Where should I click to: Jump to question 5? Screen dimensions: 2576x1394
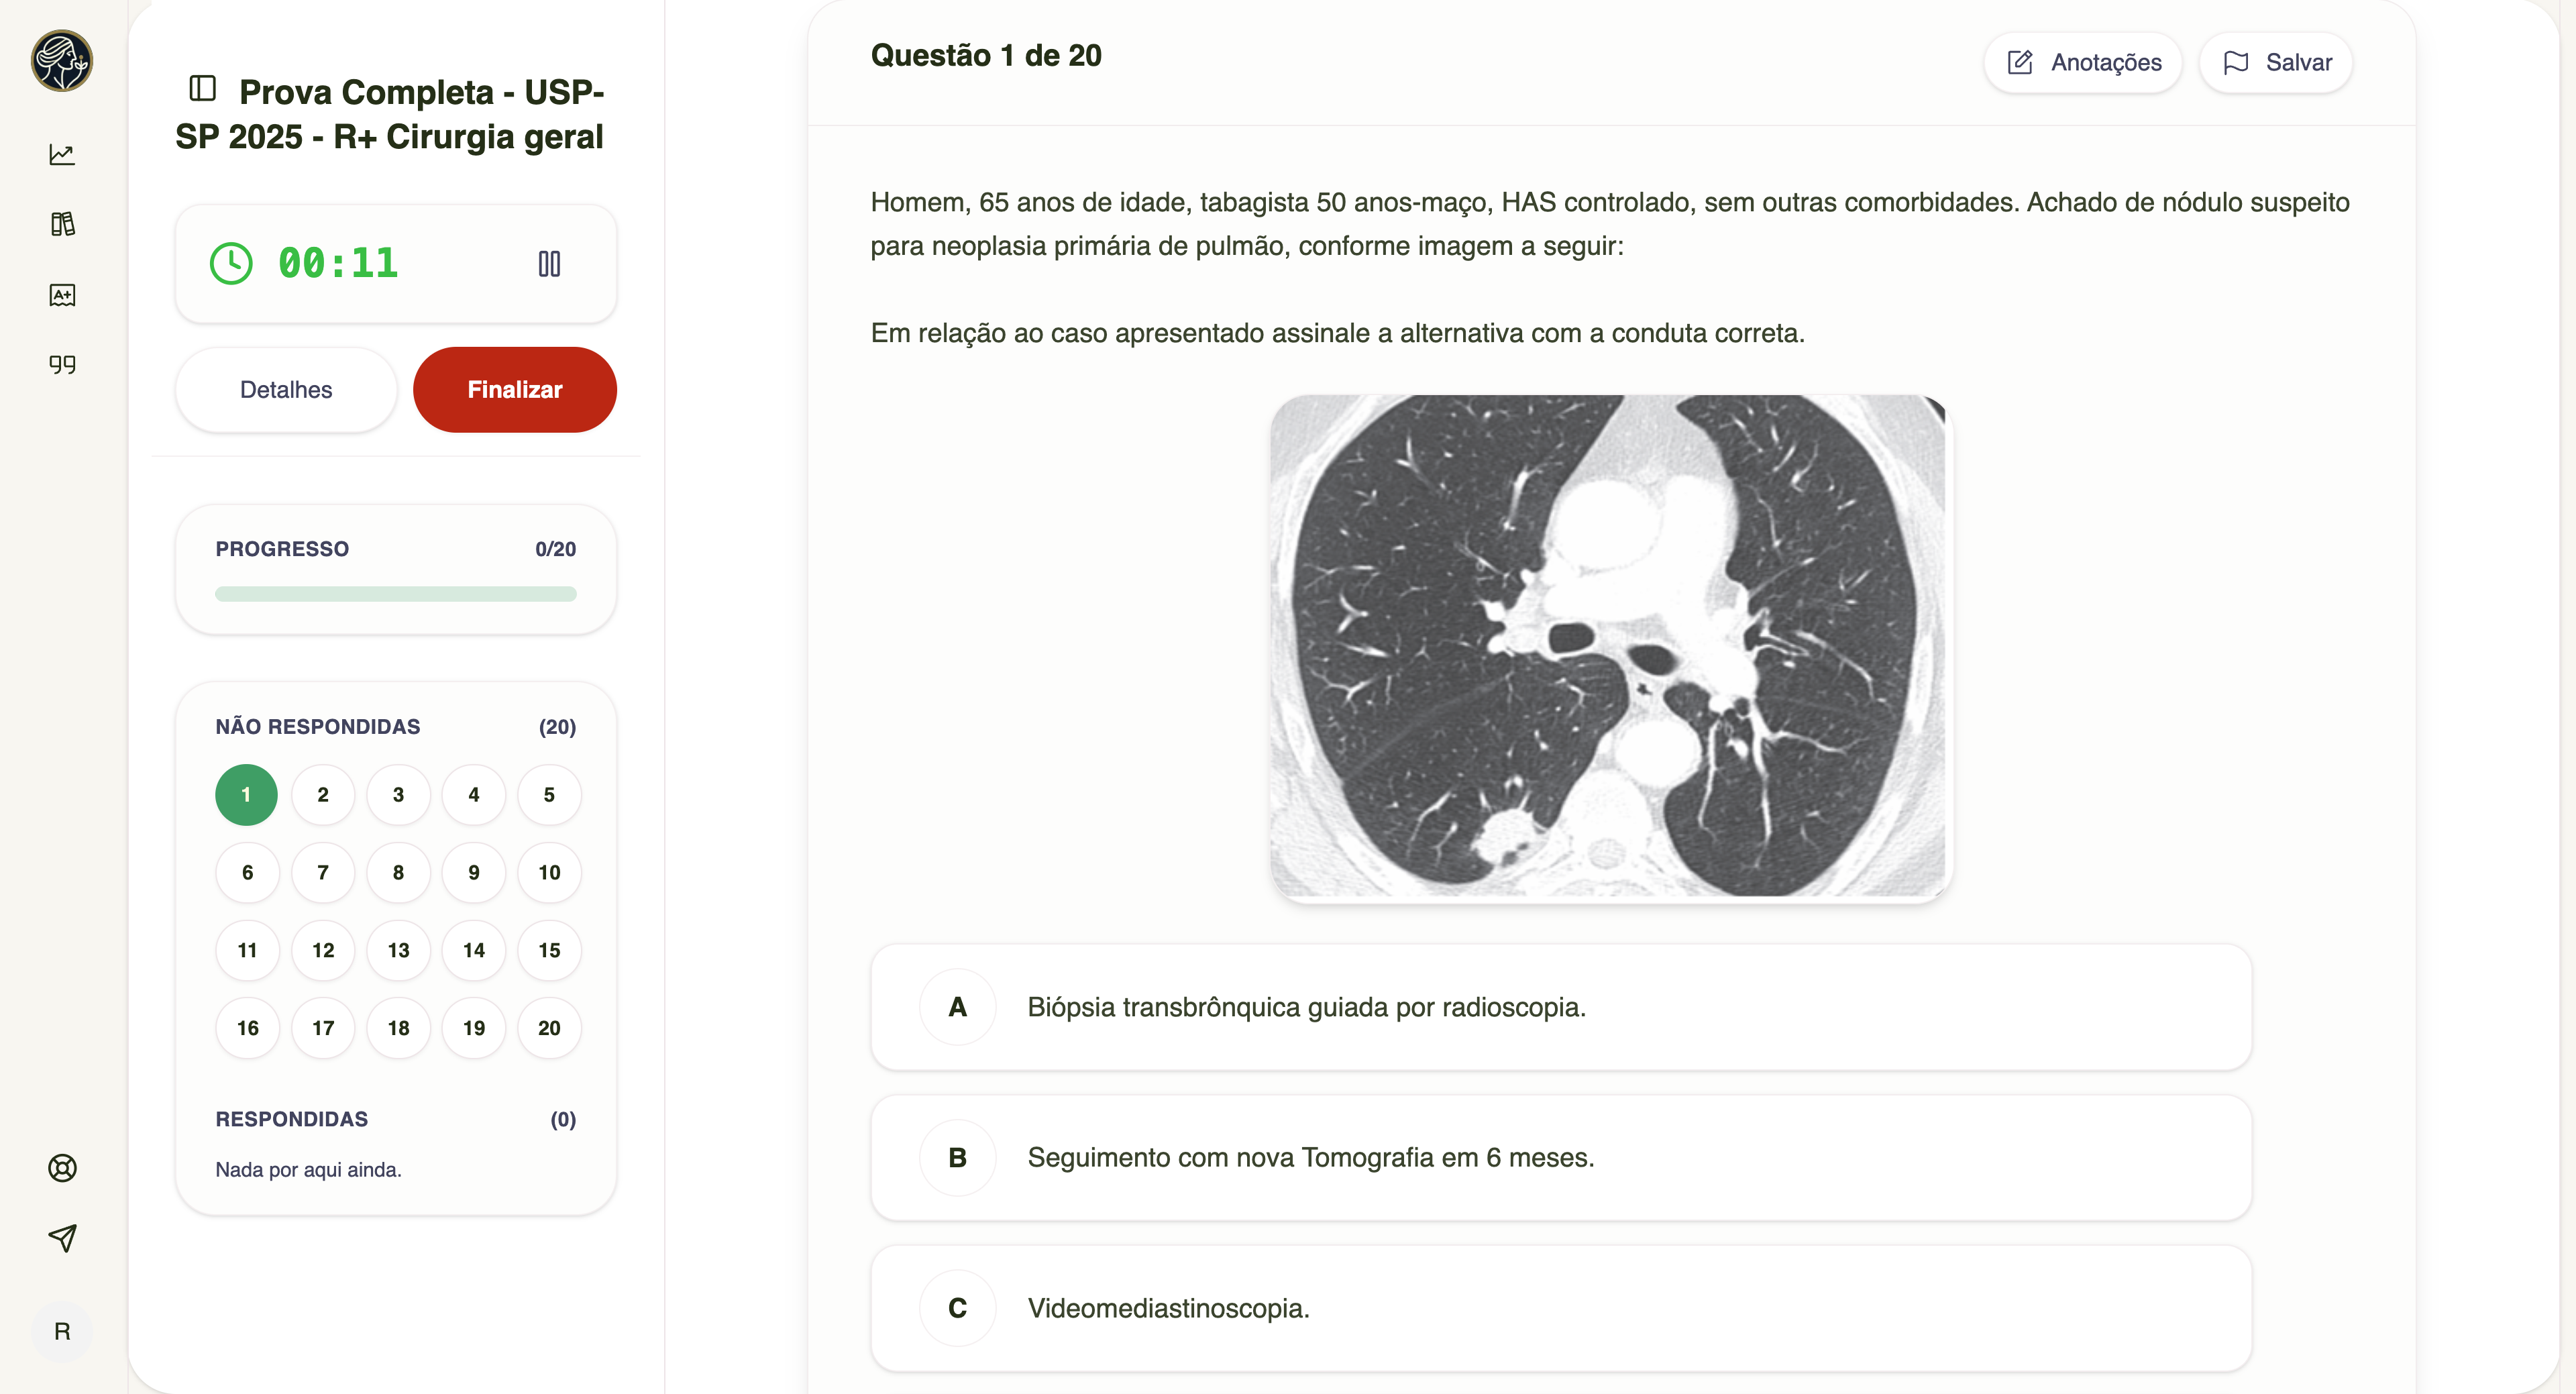click(x=549, y=794)
